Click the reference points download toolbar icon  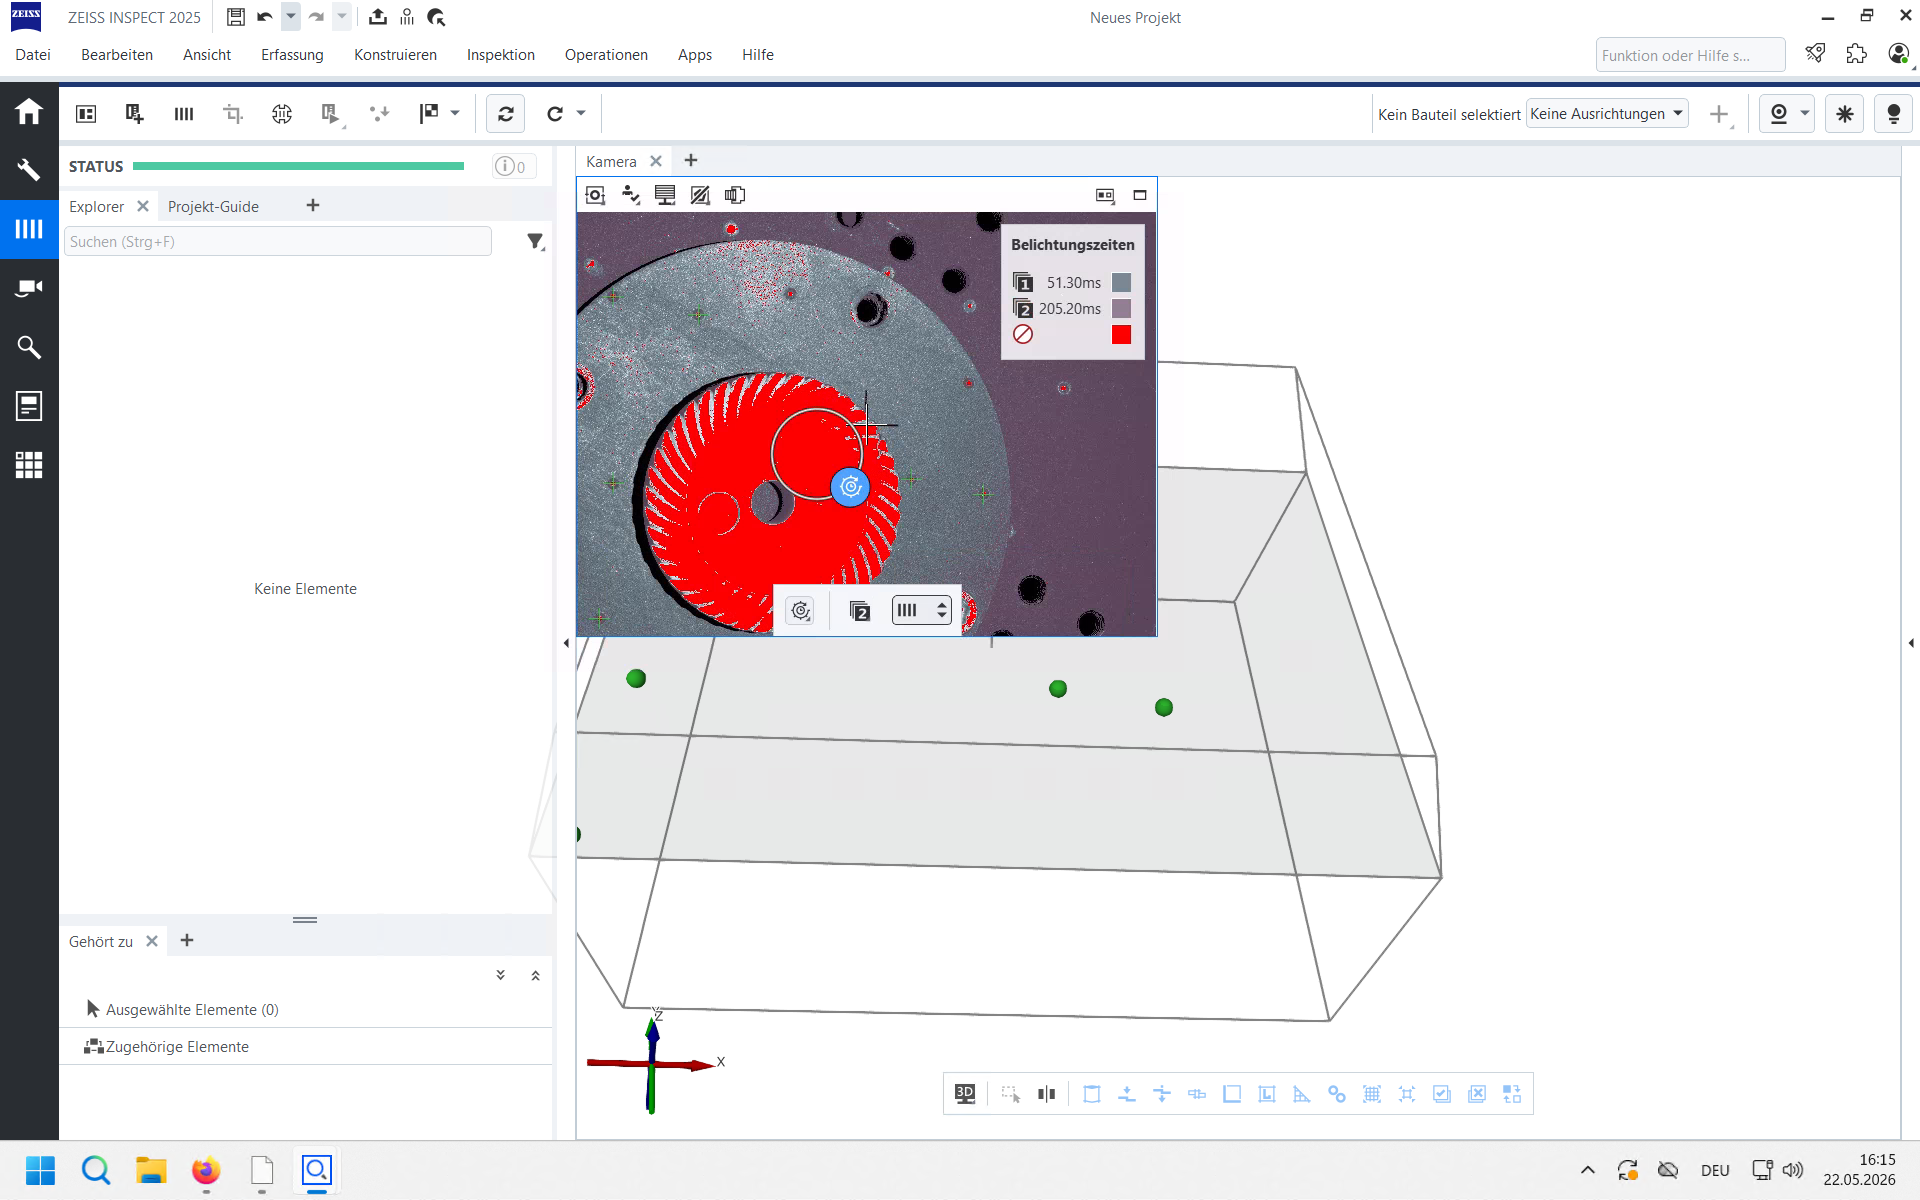tap(379, 114)
